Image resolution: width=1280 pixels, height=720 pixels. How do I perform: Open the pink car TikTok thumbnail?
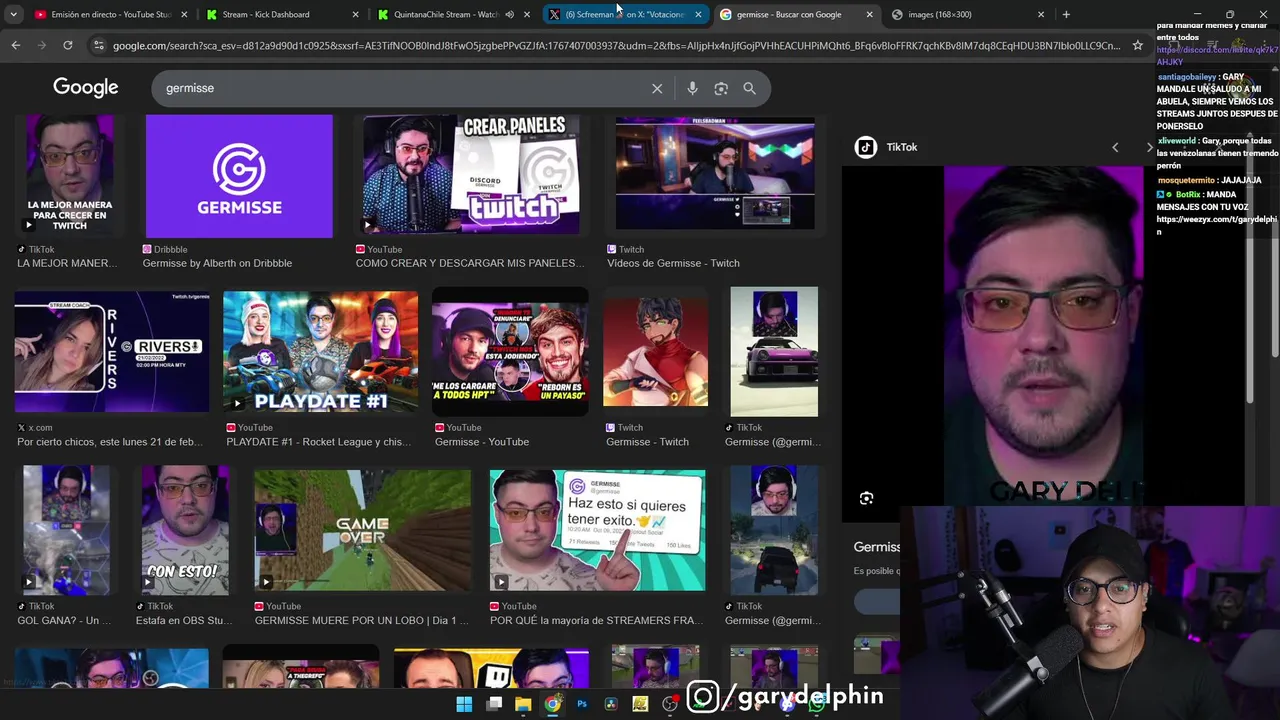point(774,352)
